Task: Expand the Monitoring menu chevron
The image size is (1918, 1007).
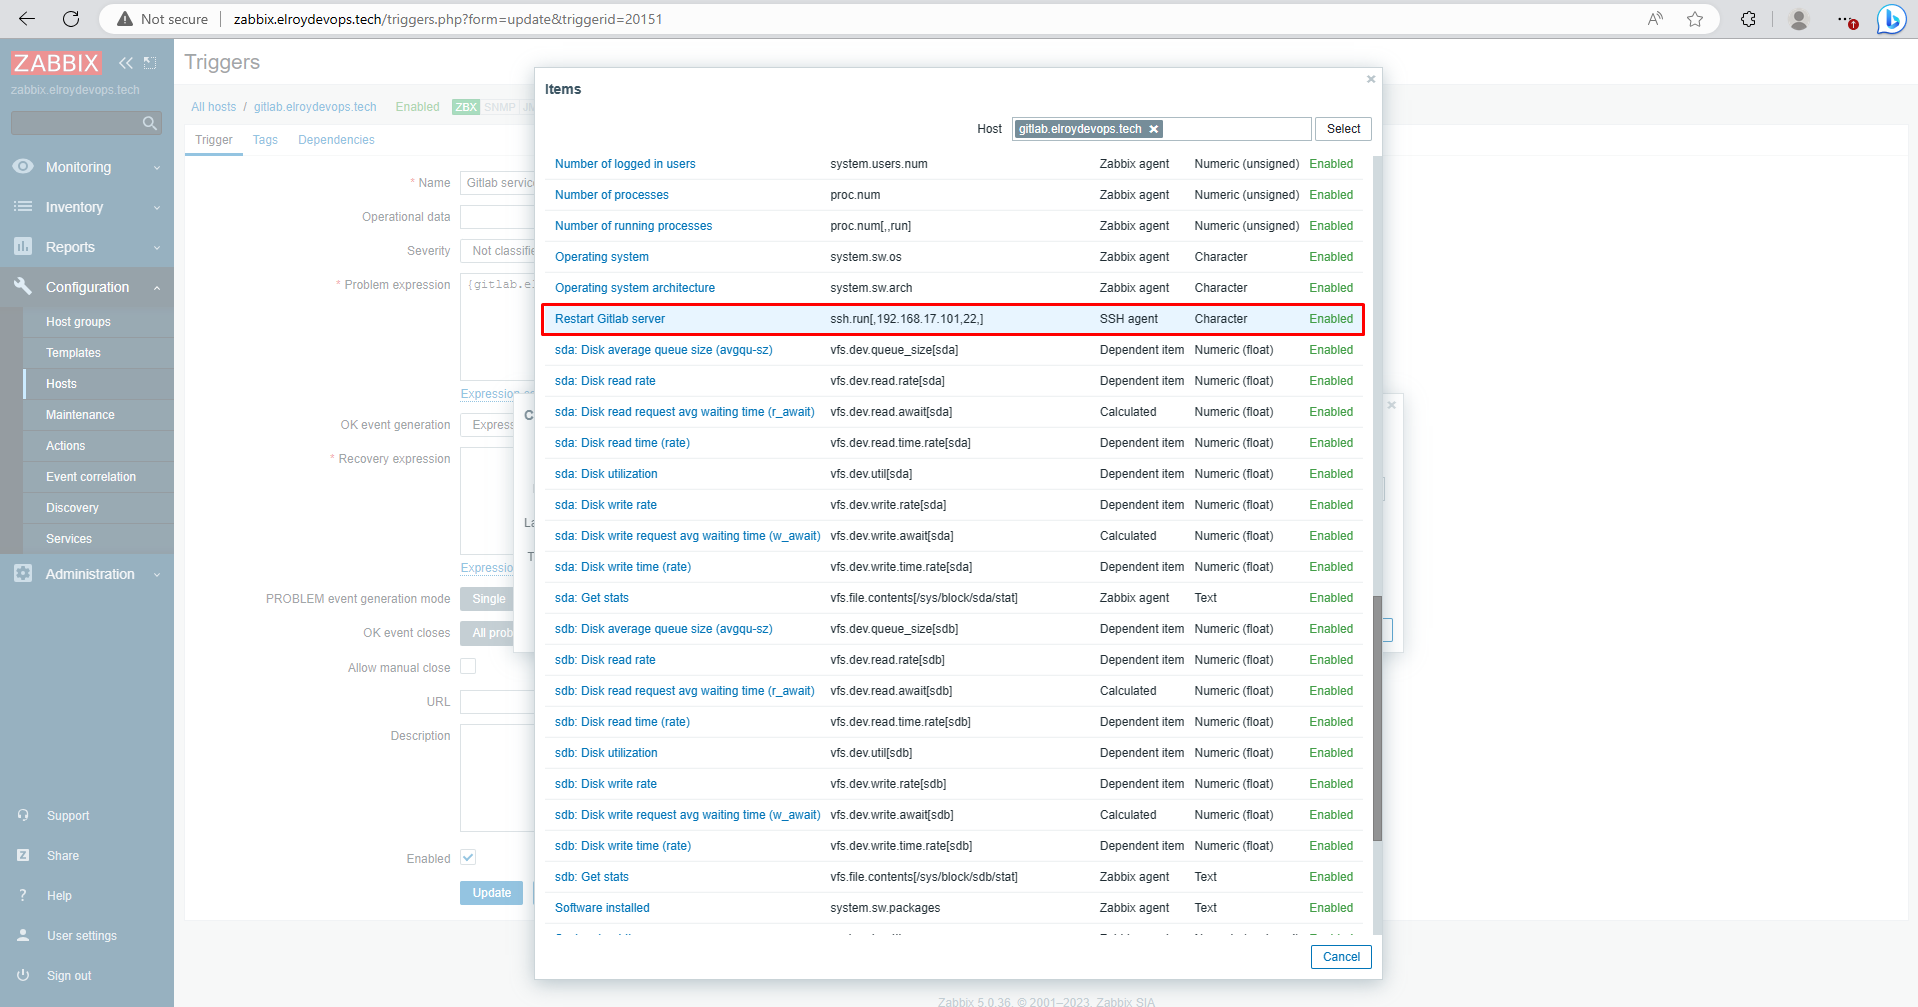Action: 157,168
